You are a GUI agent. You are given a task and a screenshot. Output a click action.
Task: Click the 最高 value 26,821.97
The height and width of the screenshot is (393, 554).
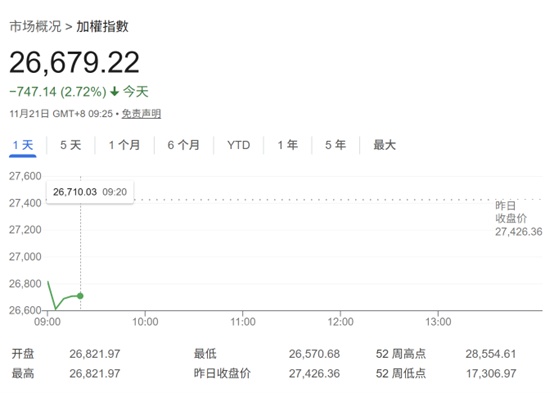95,374
